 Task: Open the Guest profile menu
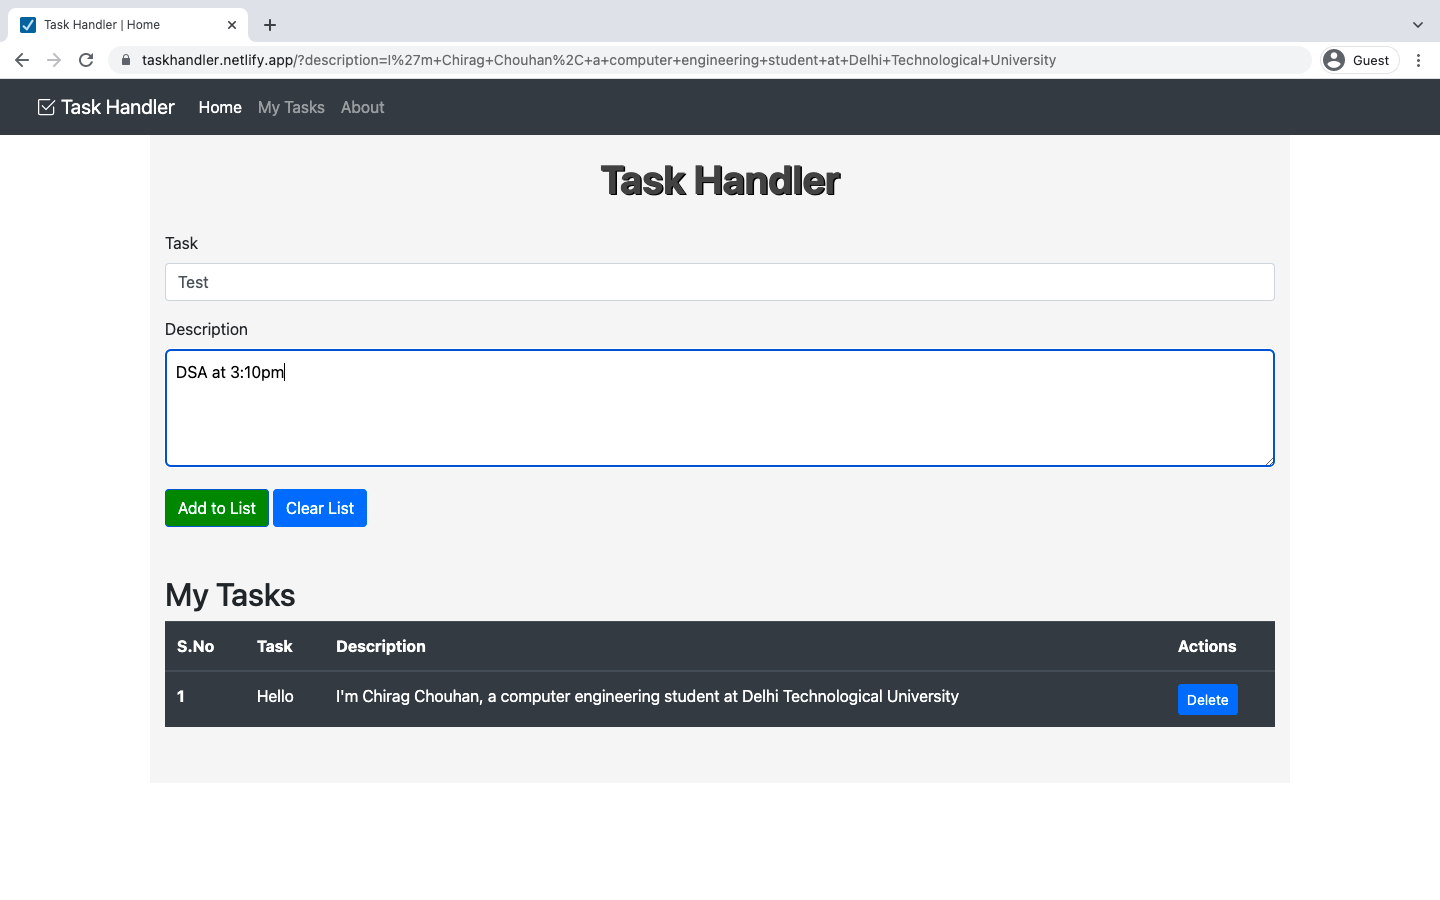[1358, 60]
